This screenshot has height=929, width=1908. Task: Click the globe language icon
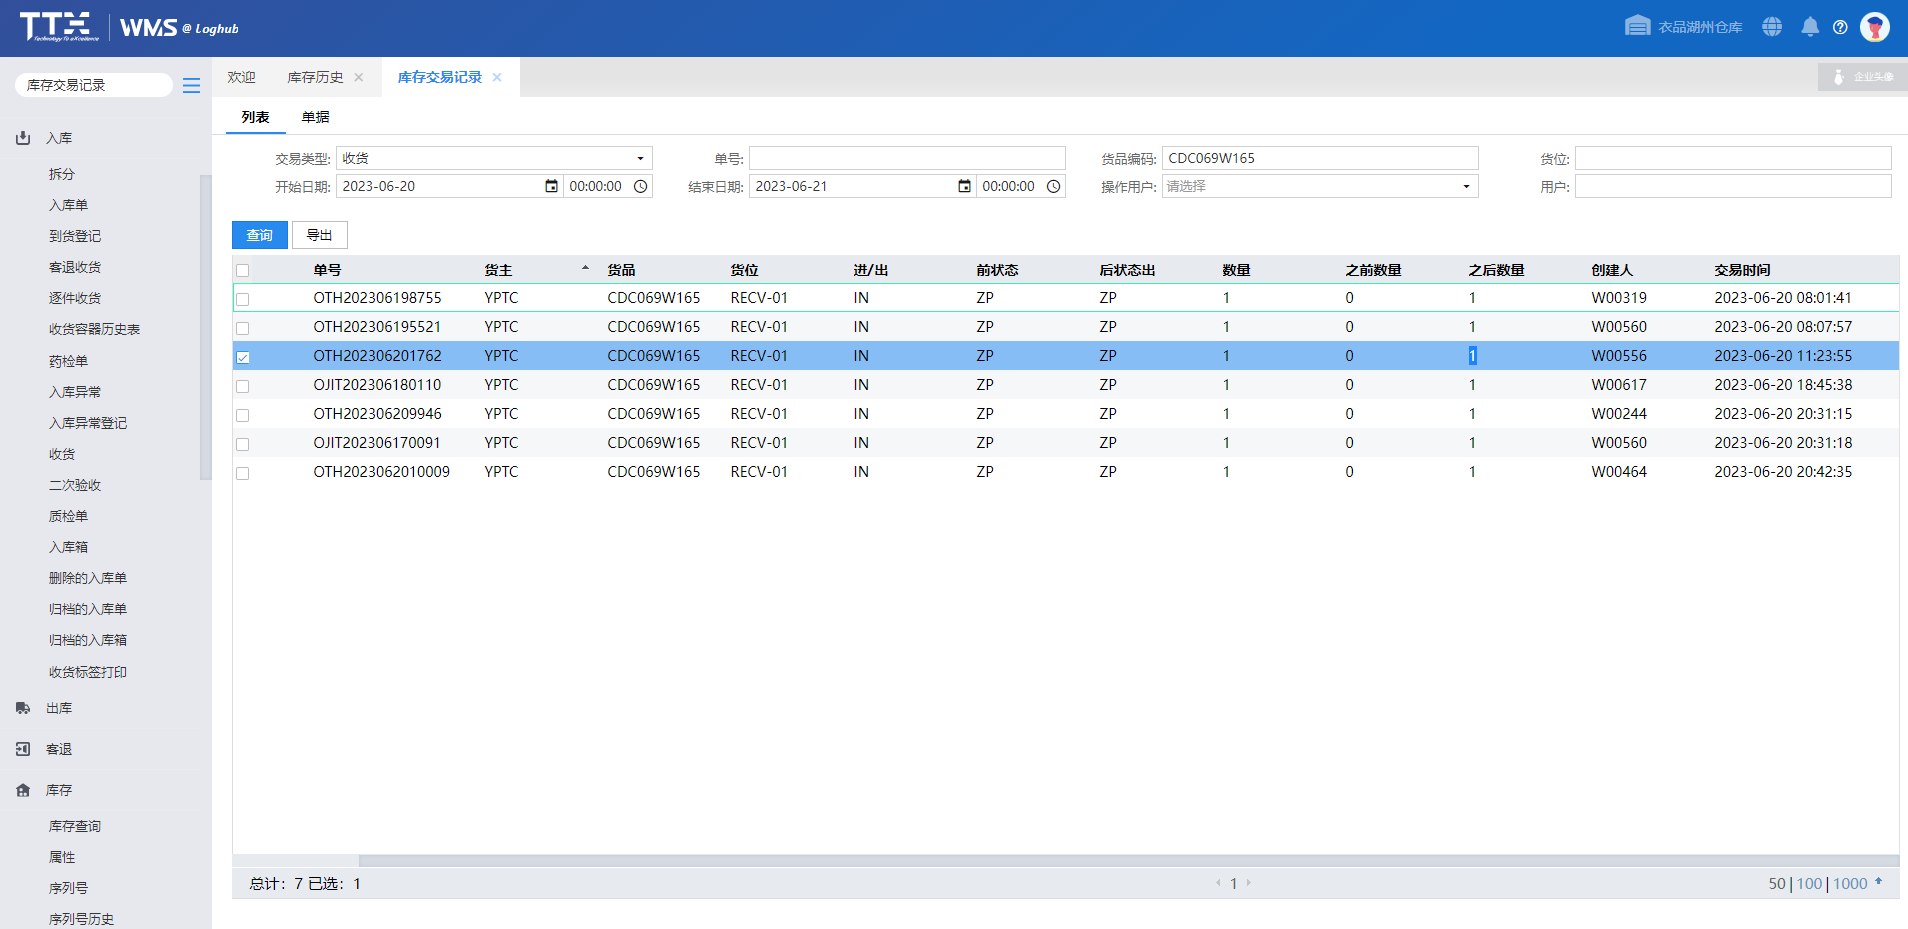[1772, 27]
